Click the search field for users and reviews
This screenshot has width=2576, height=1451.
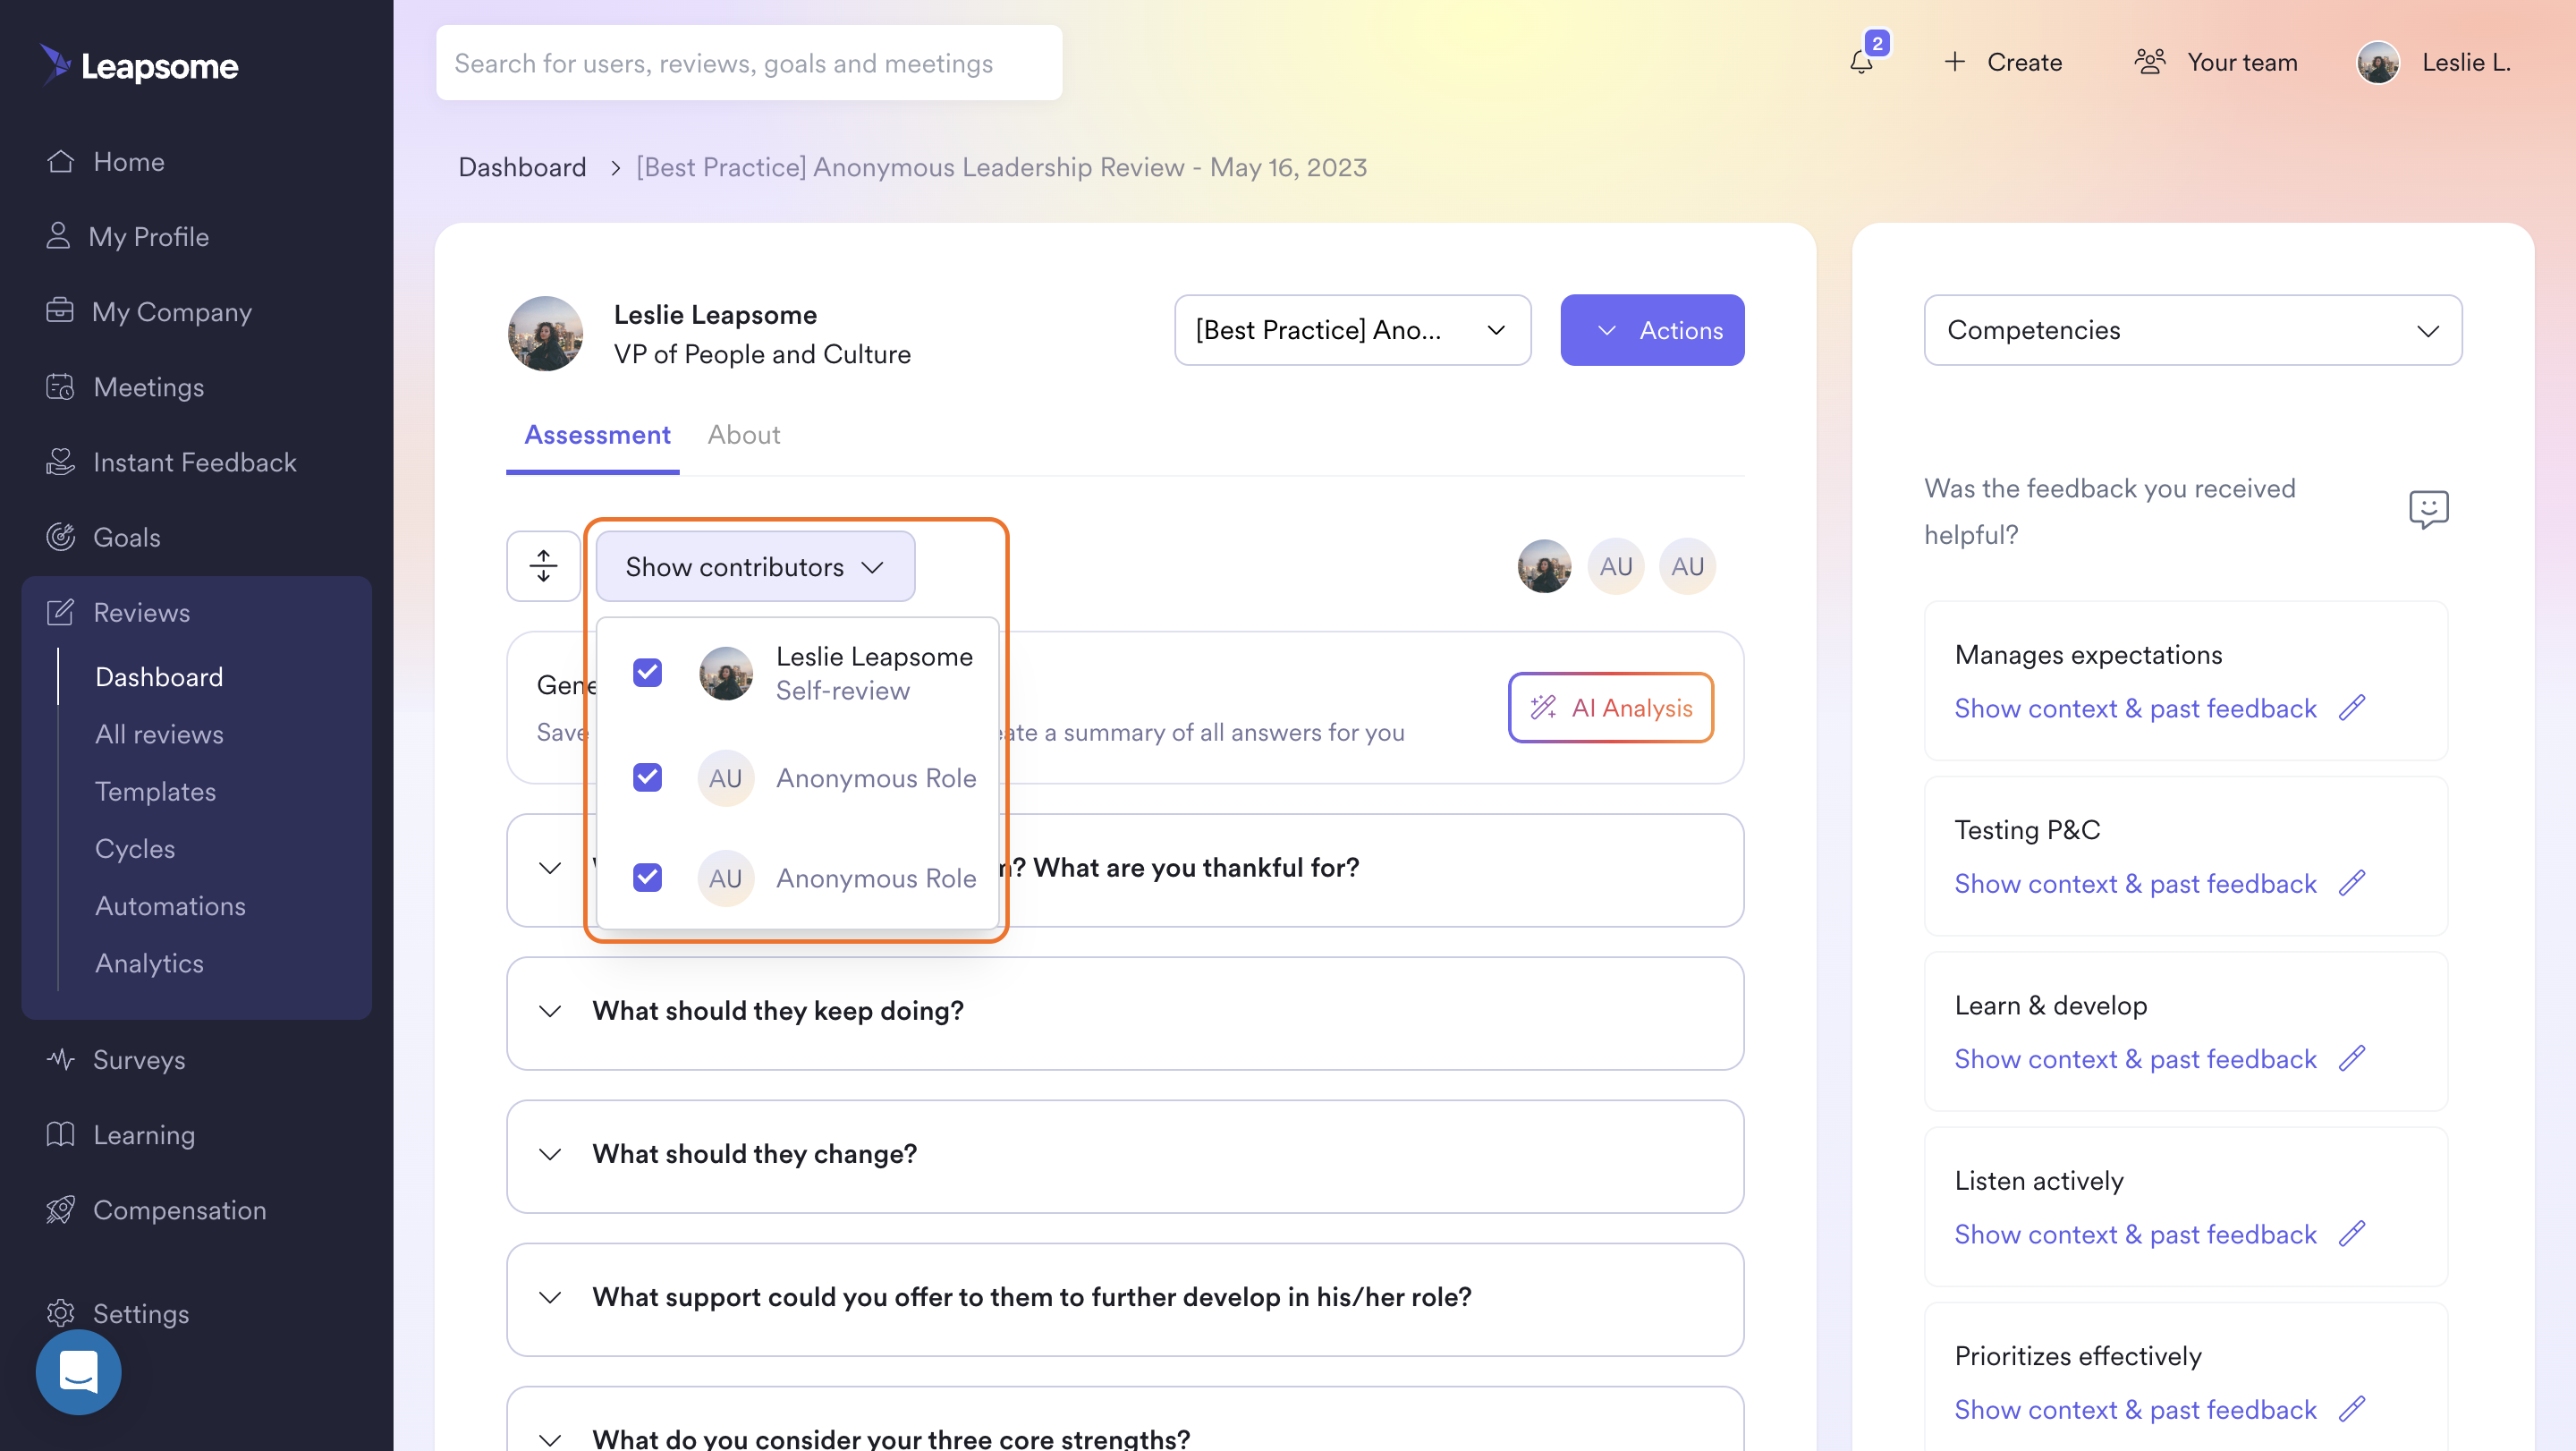pyautogui.click(x=749, y=62)
